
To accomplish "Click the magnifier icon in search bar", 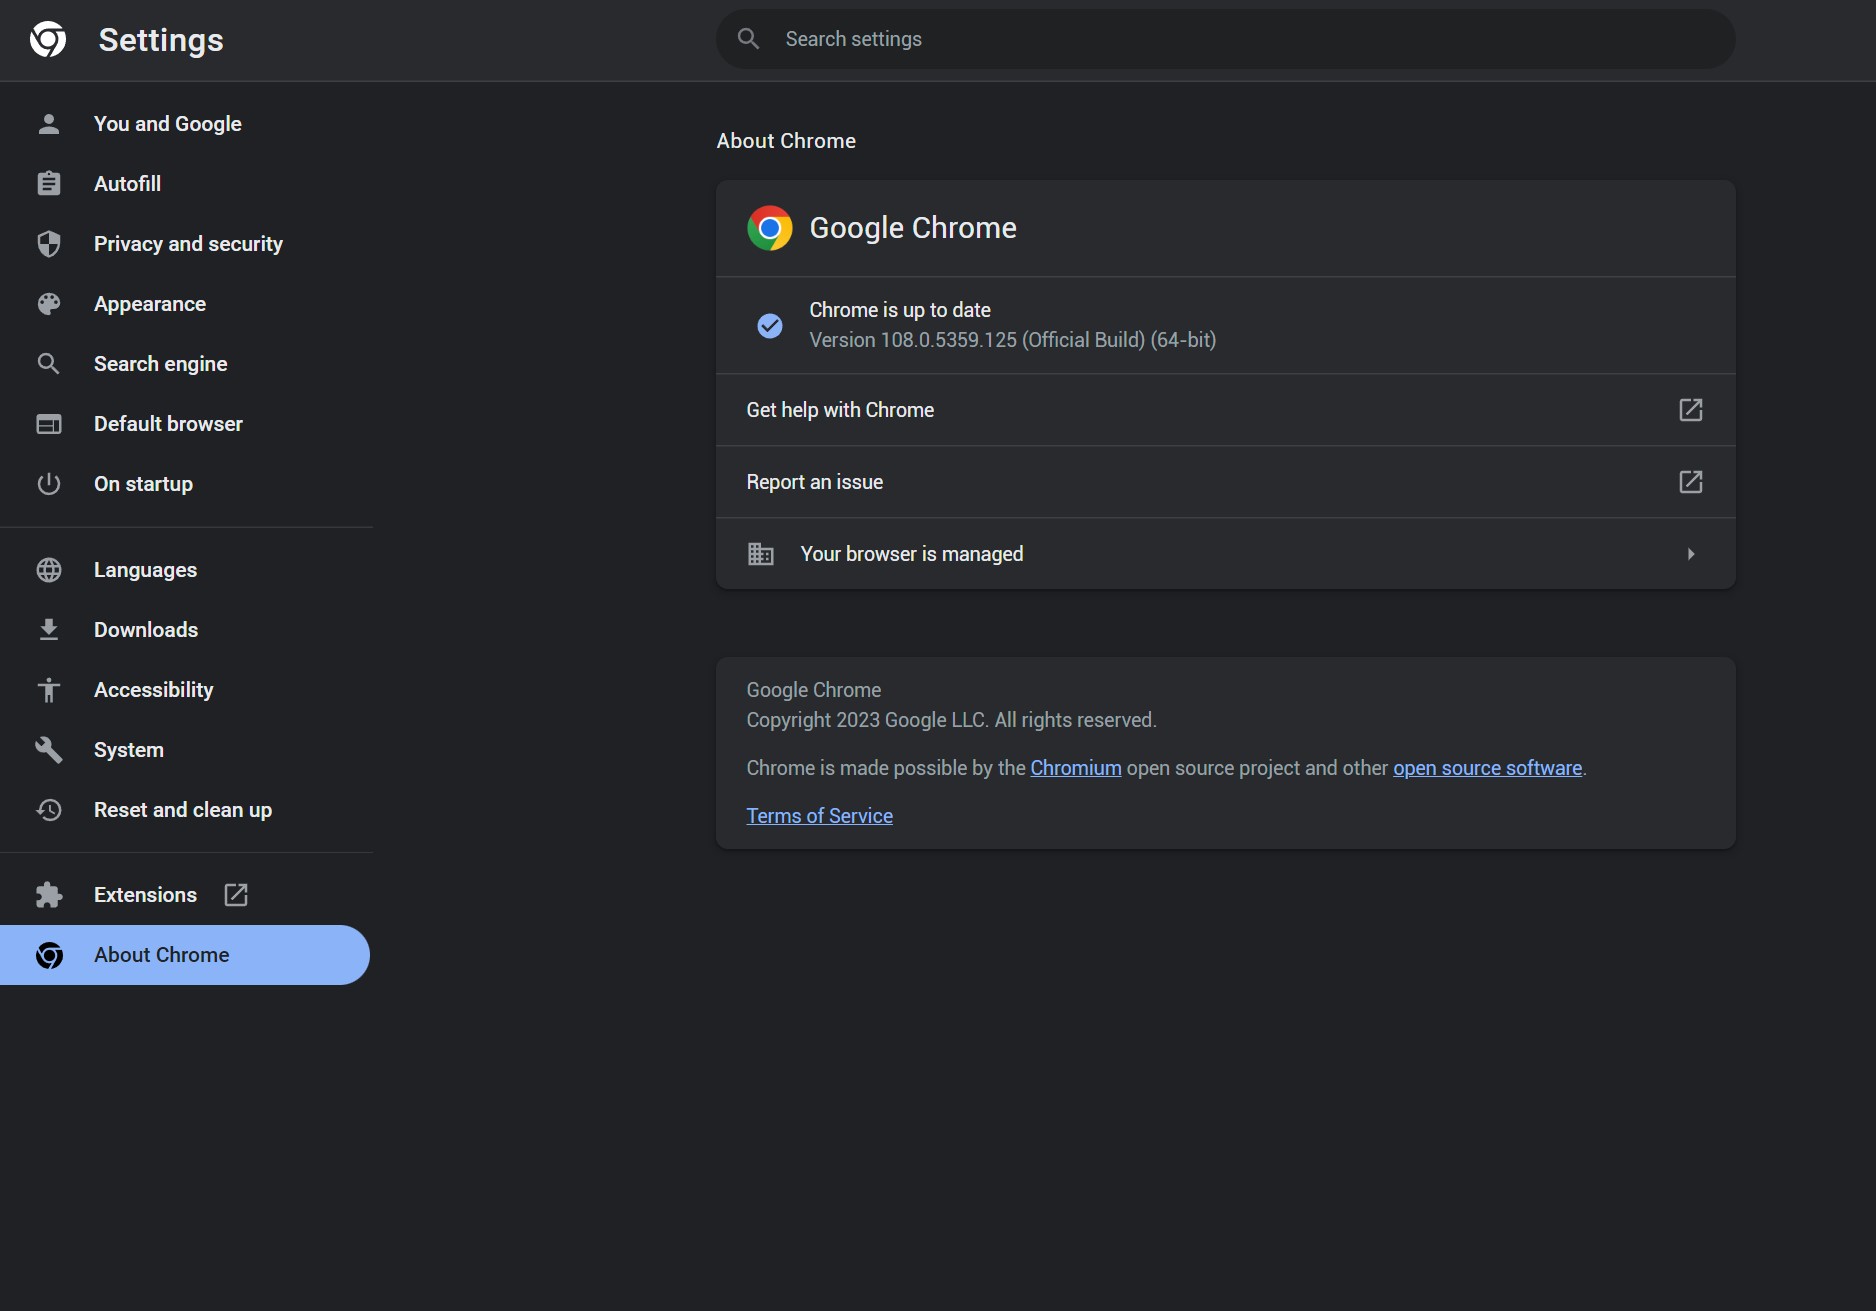I will (x=748, y=39).
